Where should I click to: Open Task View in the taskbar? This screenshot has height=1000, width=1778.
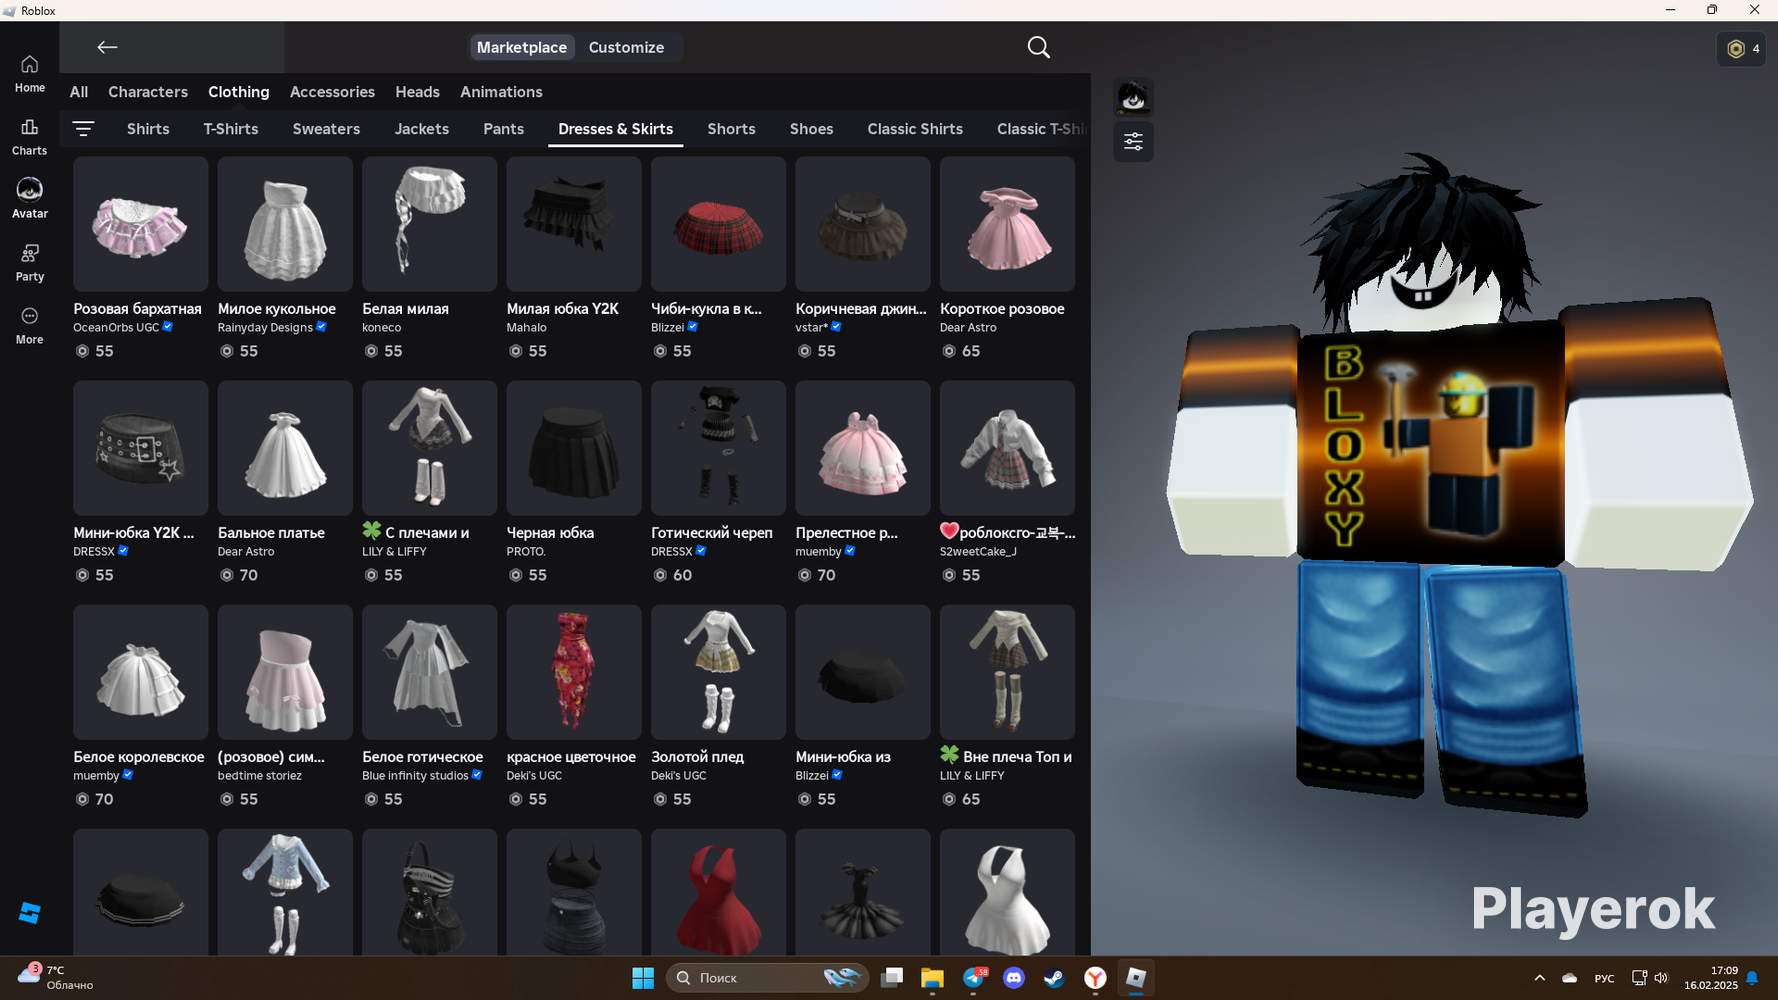pos(892,978)
